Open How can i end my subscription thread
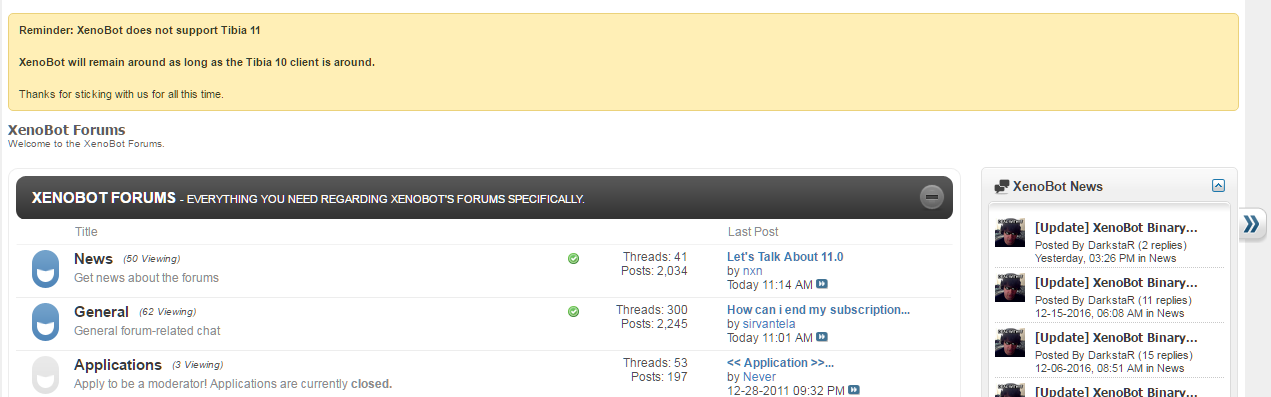Viewport: 1271px width, 397px height. pyautogui.click(x=818, y=310)
